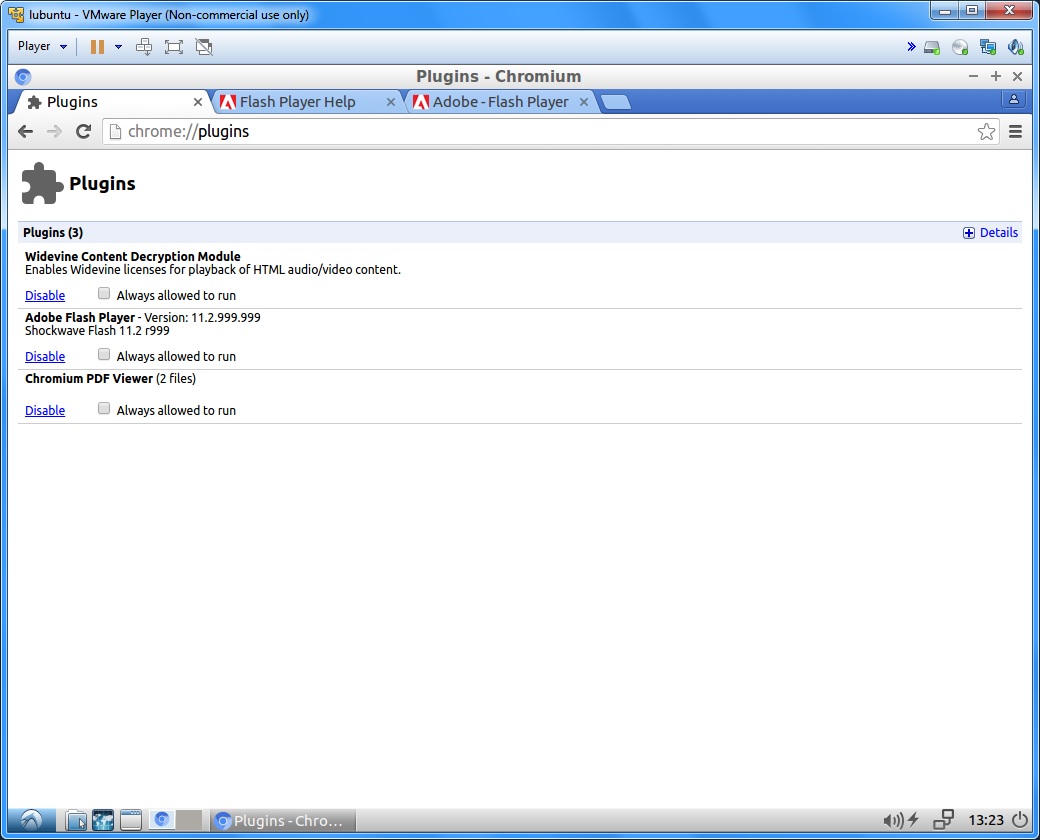The height and width of the screenshot is (840, 1040).
Task: Switch to the second gray workspace in pager
Action: click(x=188, y=820)
